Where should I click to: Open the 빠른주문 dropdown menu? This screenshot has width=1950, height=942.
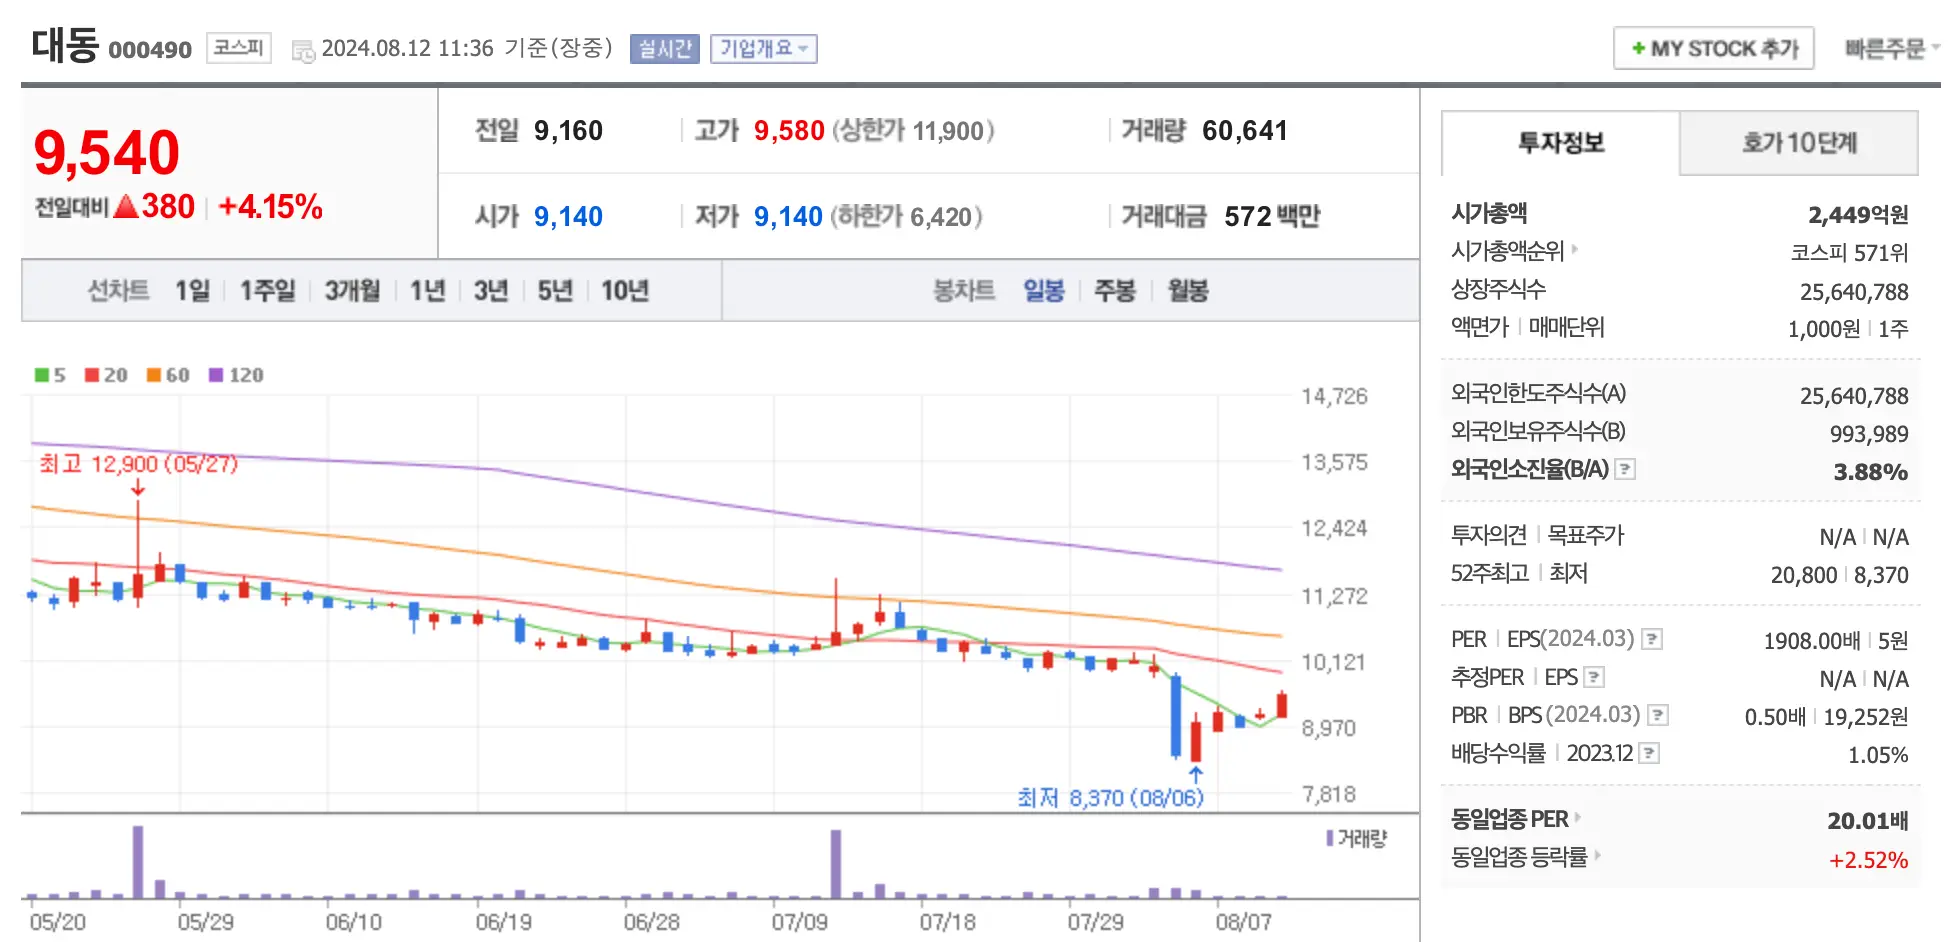[1890, 47]
